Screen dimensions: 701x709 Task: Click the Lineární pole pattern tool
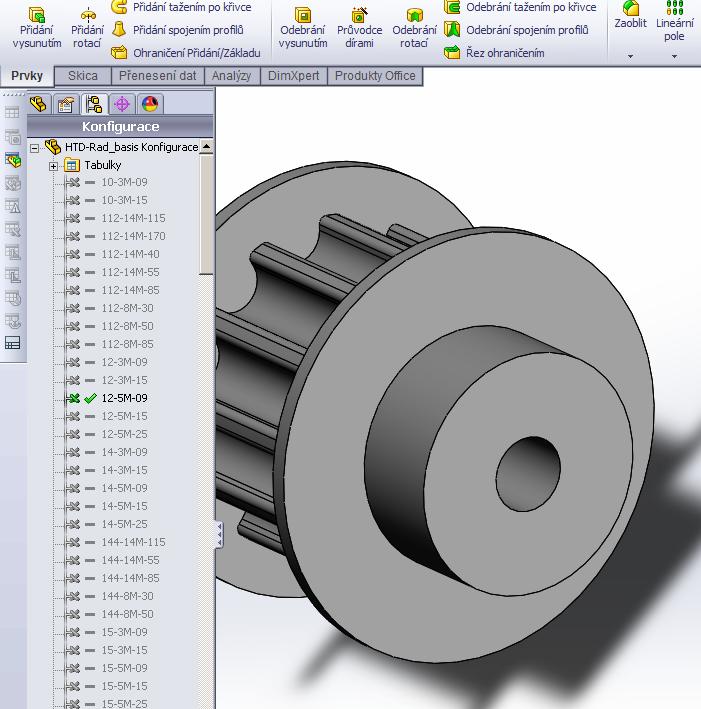[x=675, y=22]
